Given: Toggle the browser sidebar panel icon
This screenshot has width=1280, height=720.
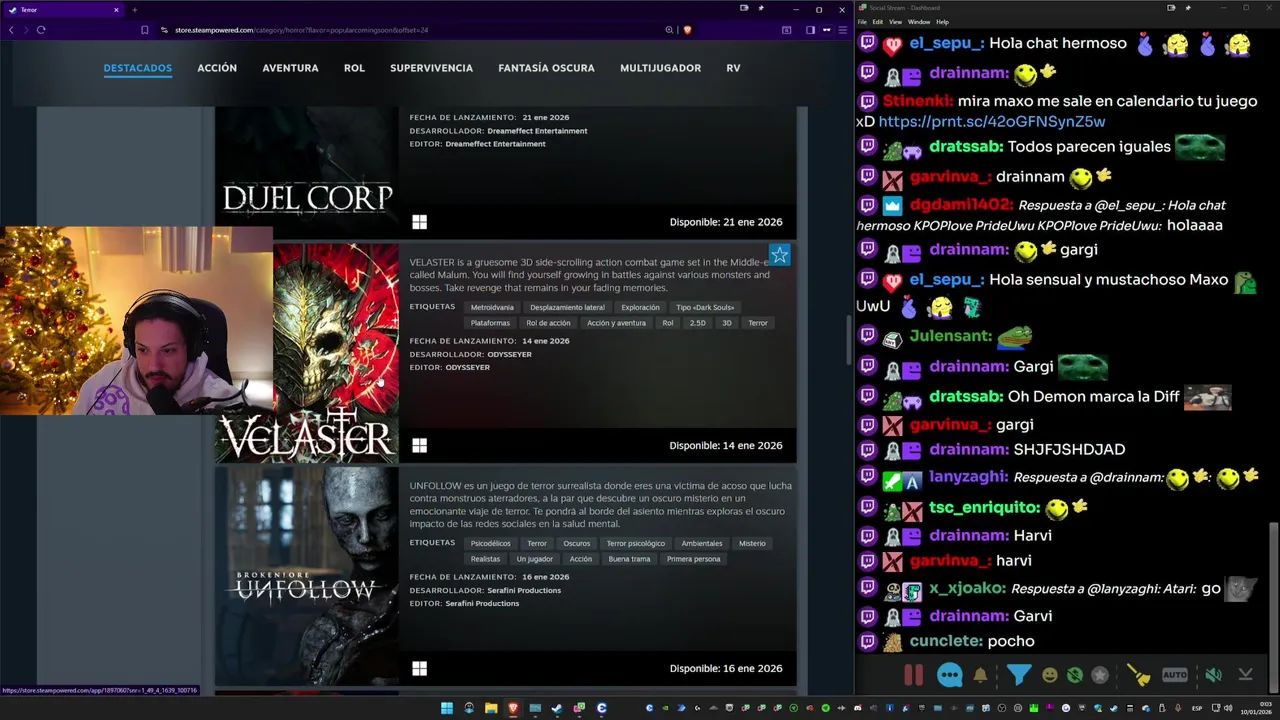Looking at the screenshot, I should pos(810,30).
